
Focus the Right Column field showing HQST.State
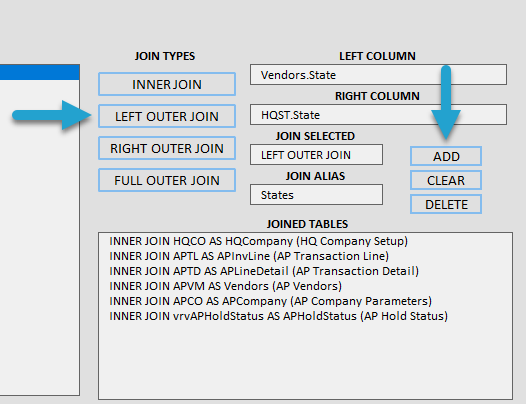tap(378, 115)
